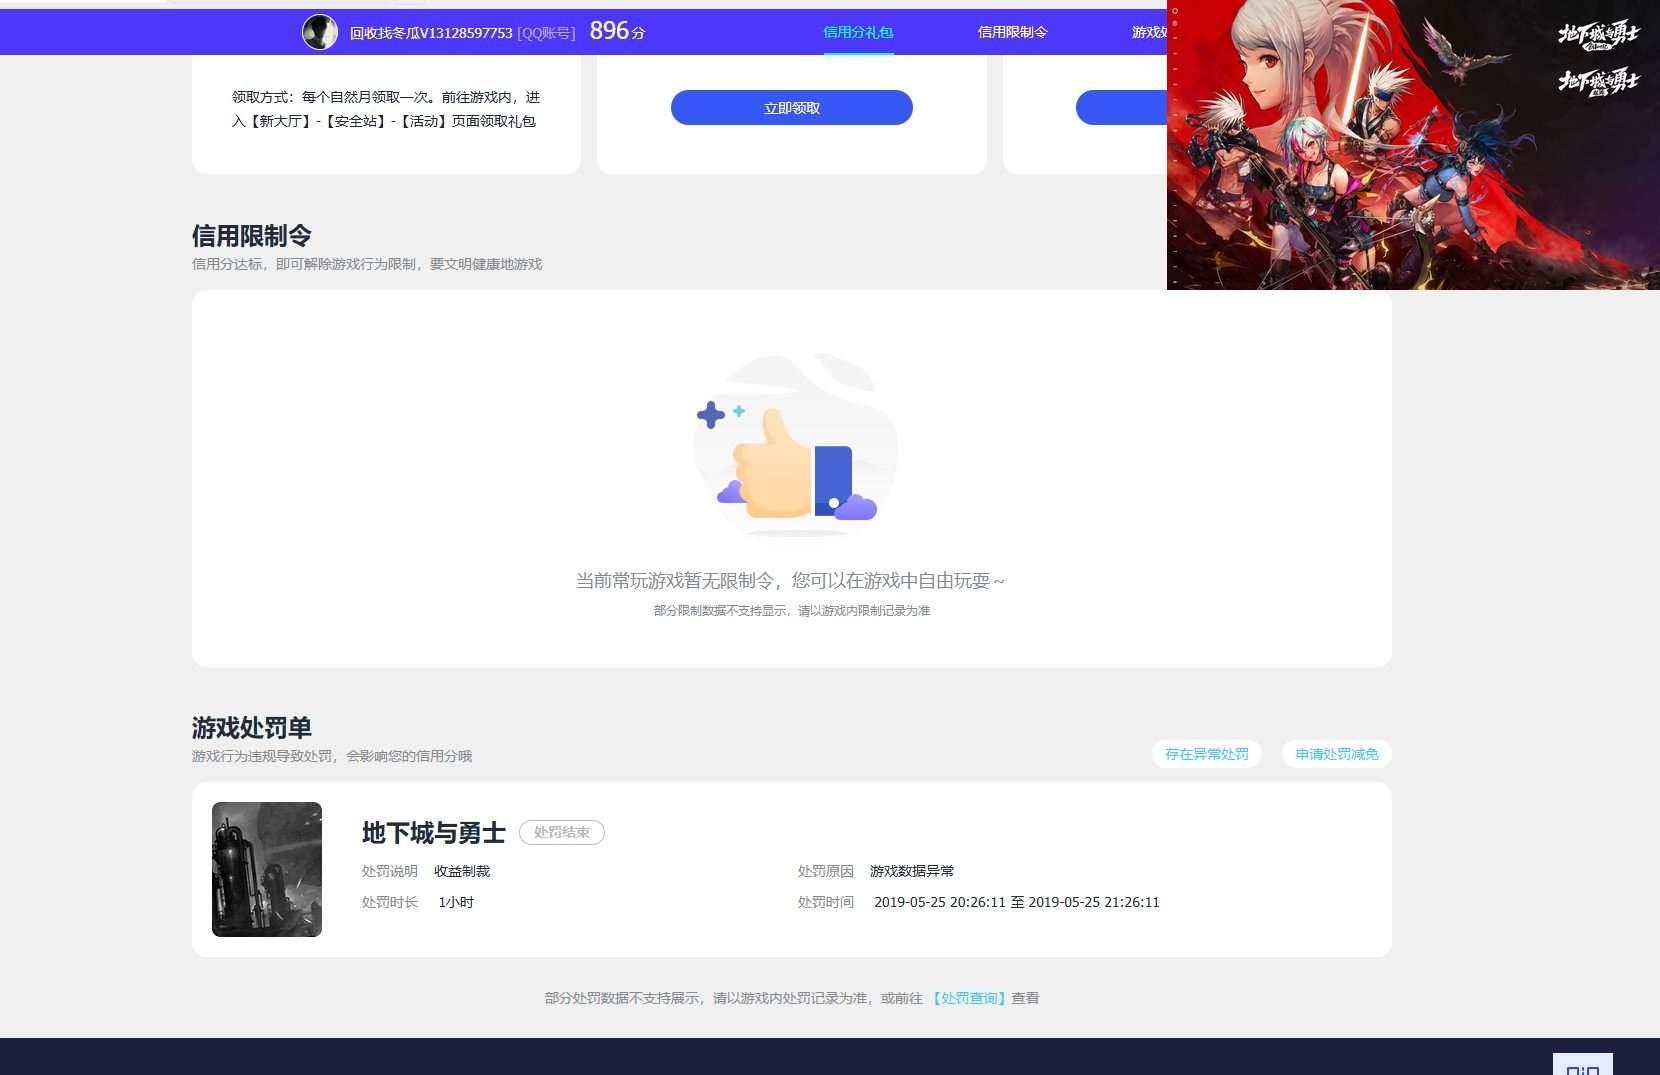Click the [QQ账号] label in the header
Screen dimensions: 1660x1075
(x=546, y=33)
